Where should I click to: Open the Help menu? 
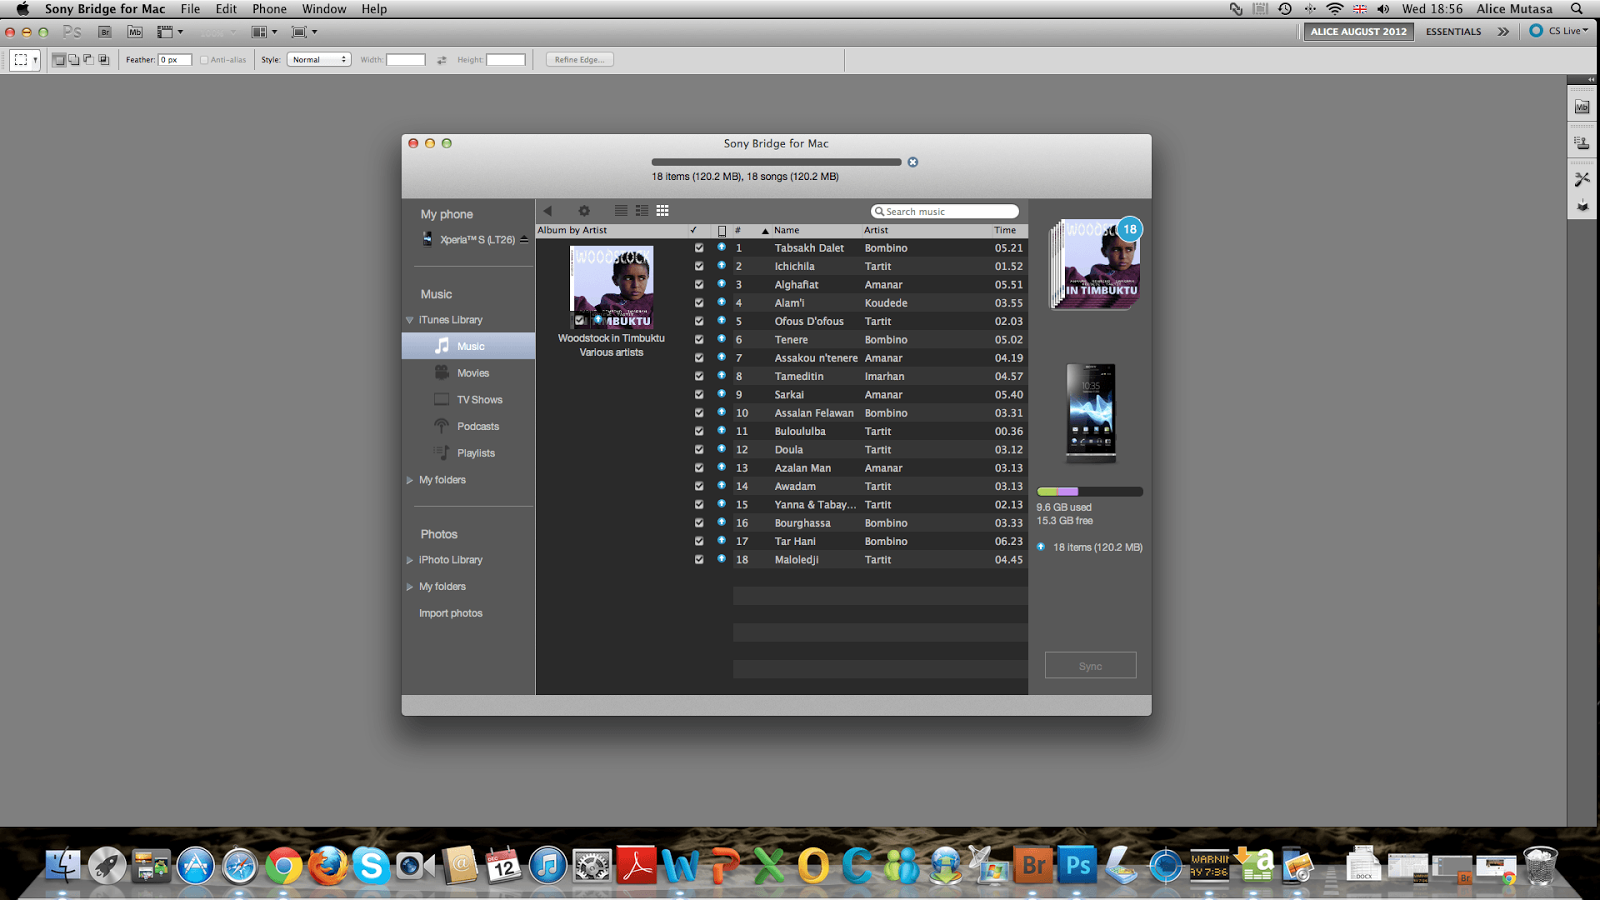coord(374,9)
